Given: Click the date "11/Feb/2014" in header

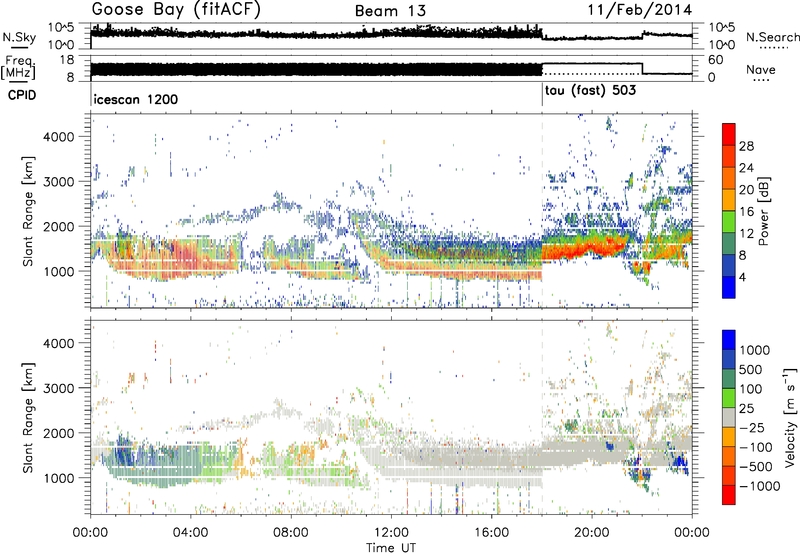Looking at the screenshot, I should pyautogui.click(x=640, y=10).
